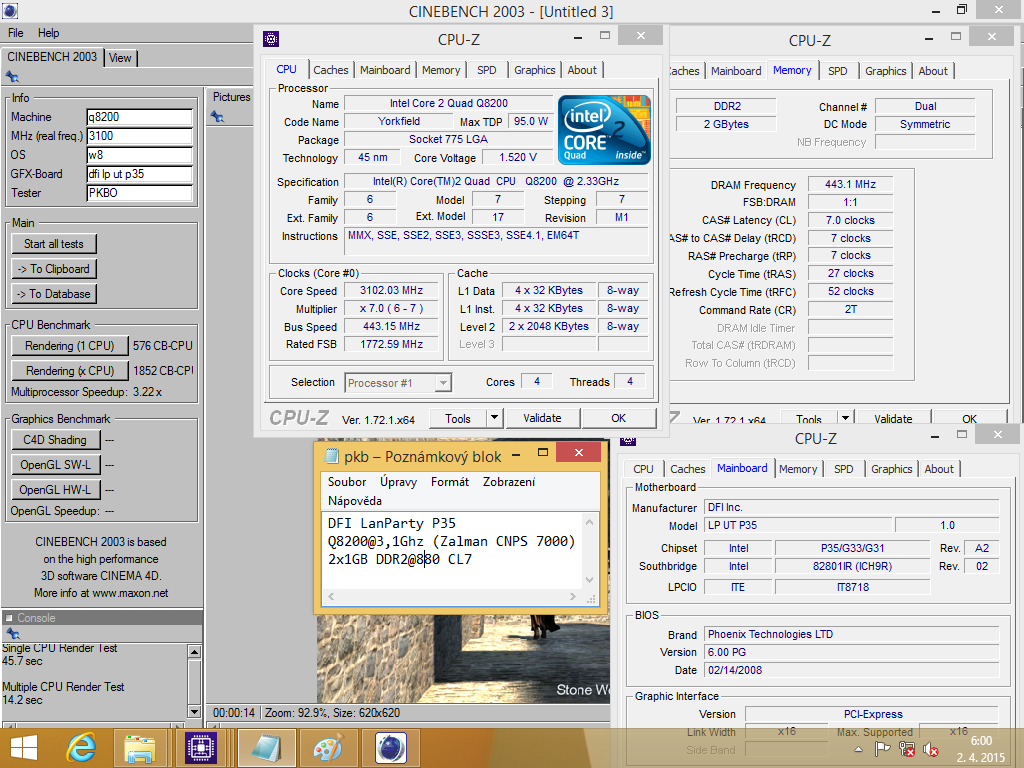Open the Tools dropdown arrow in CPU-Z CPU window

coord(494,418)
